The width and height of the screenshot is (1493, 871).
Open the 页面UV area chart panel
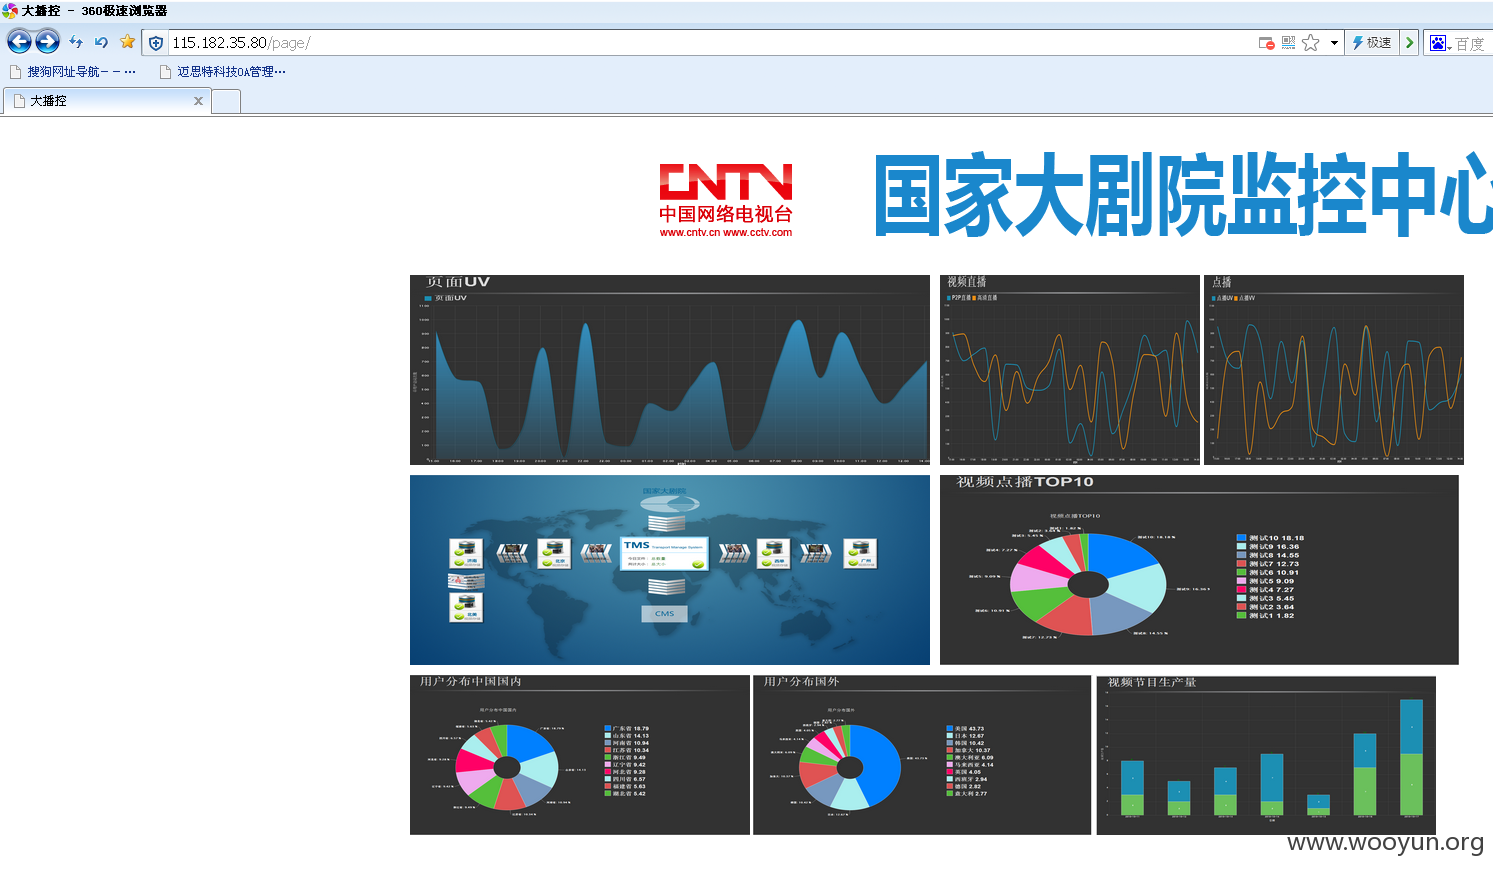click(670, 370)
